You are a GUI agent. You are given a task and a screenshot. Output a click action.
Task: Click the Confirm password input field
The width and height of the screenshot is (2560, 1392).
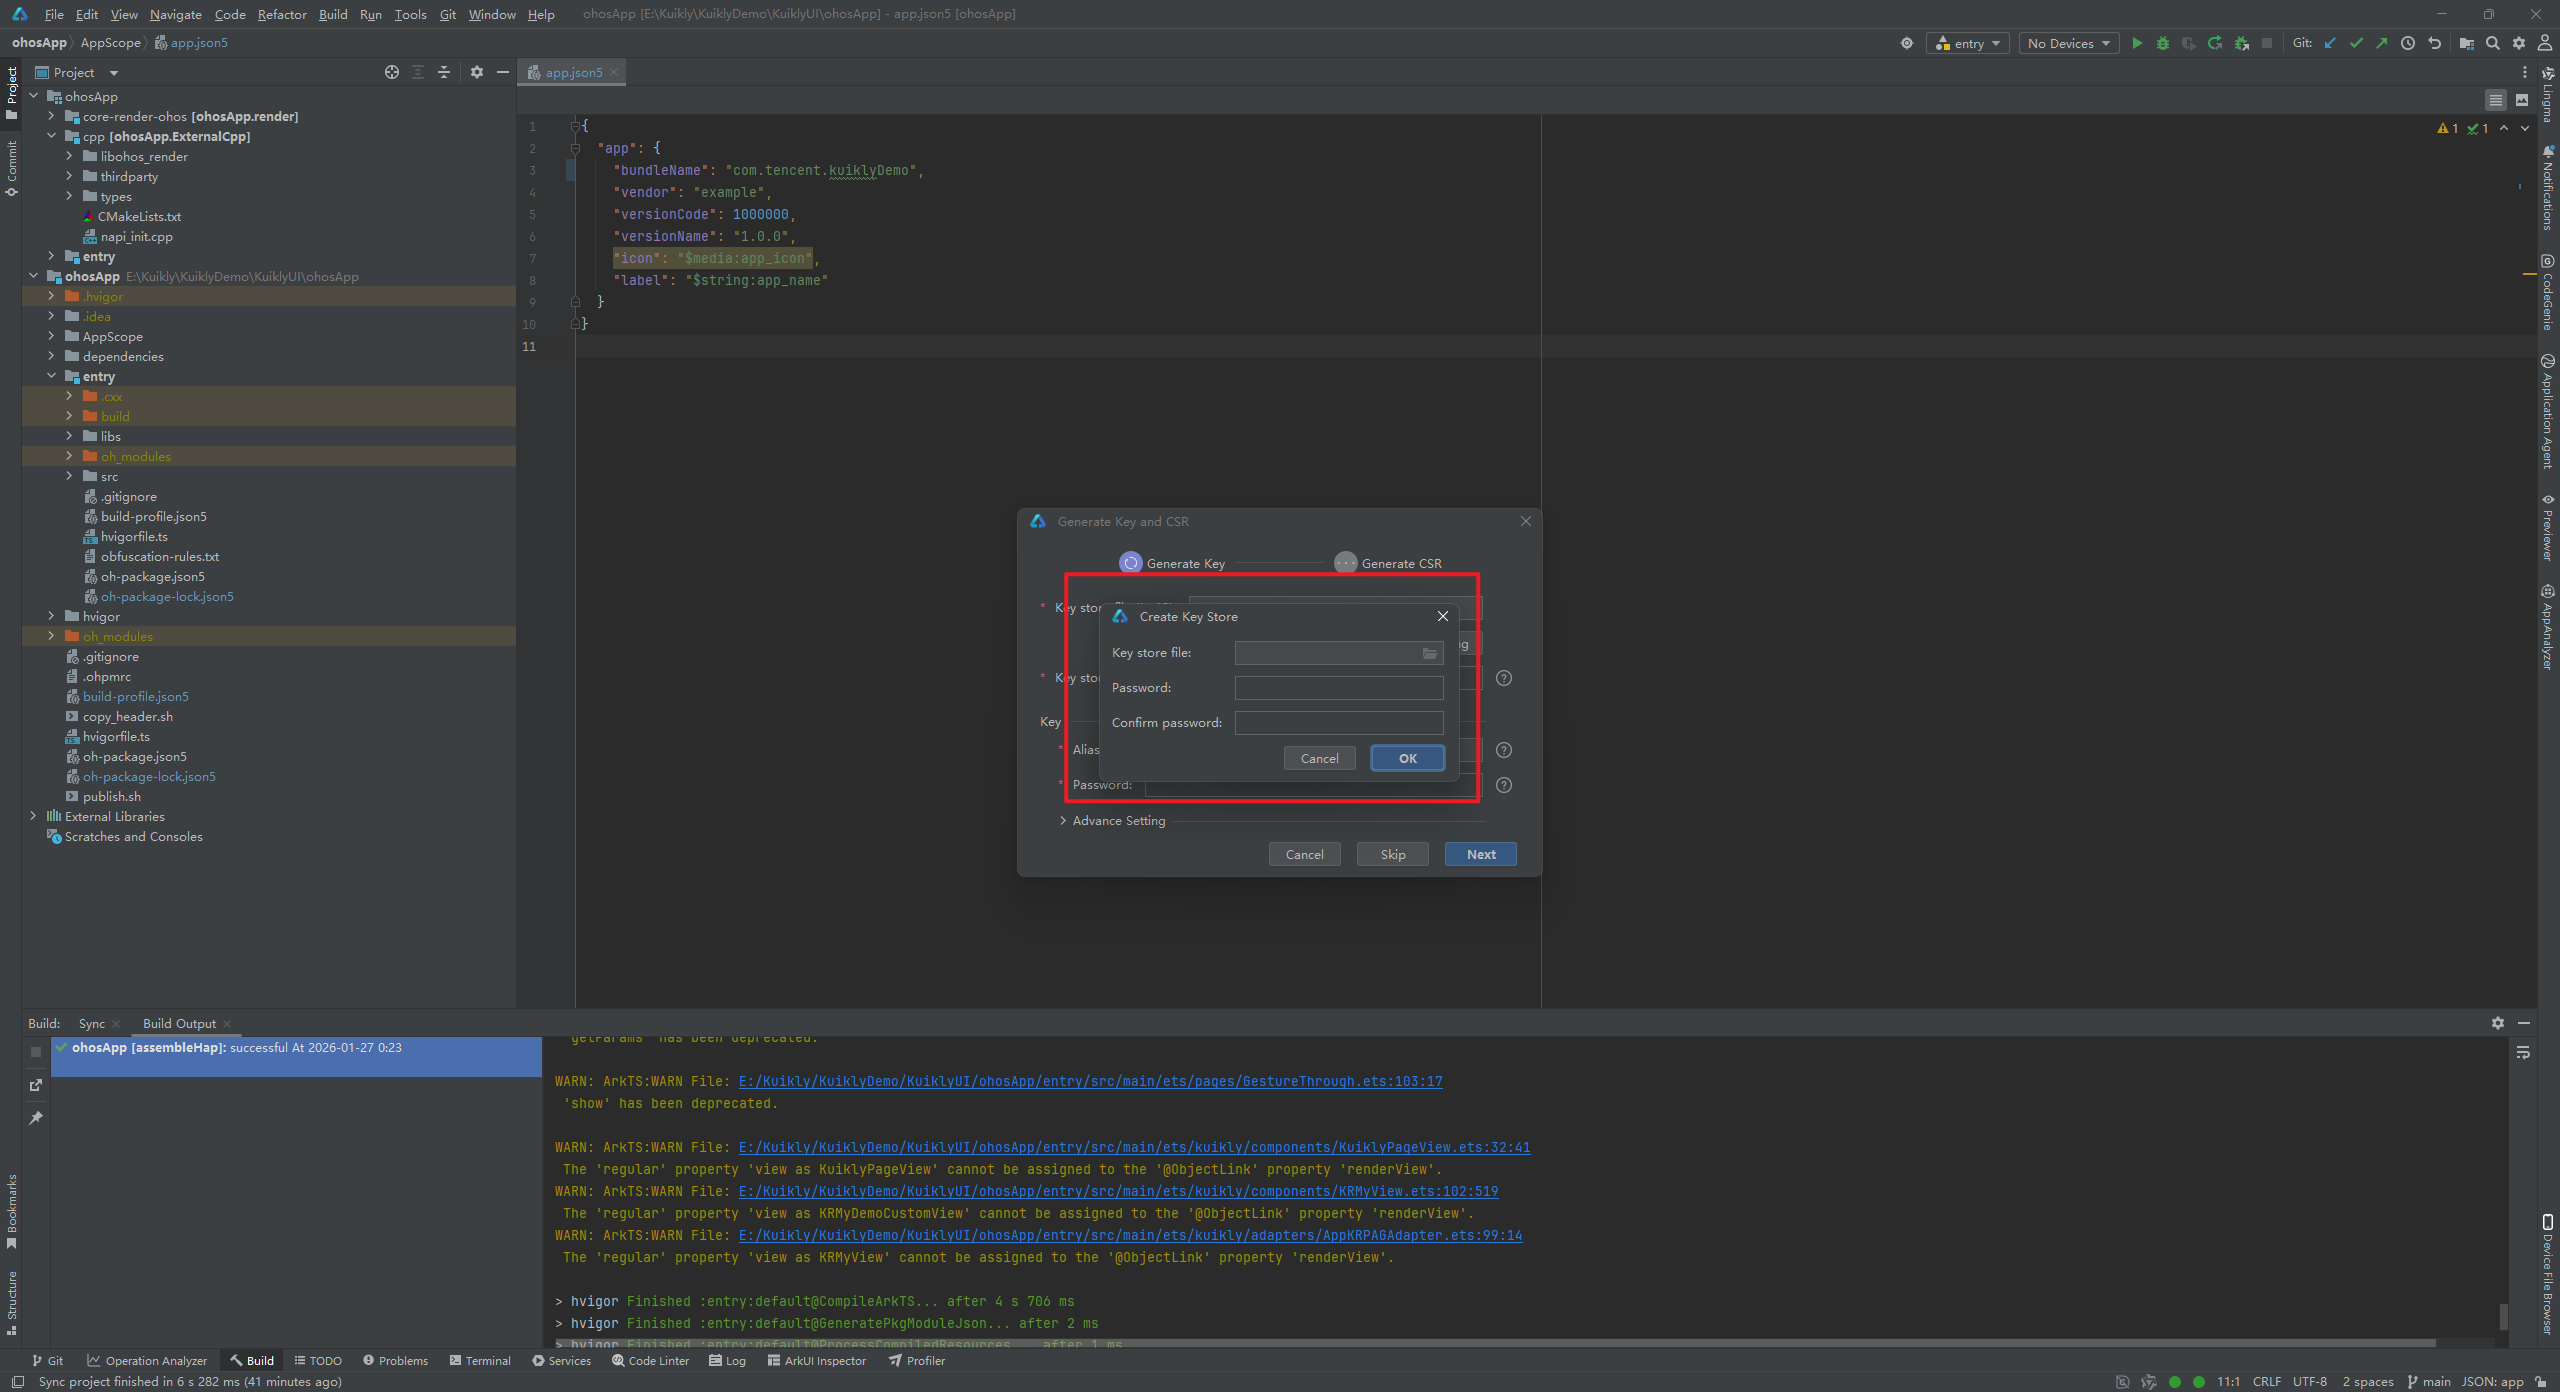(x=1338, y=723)
